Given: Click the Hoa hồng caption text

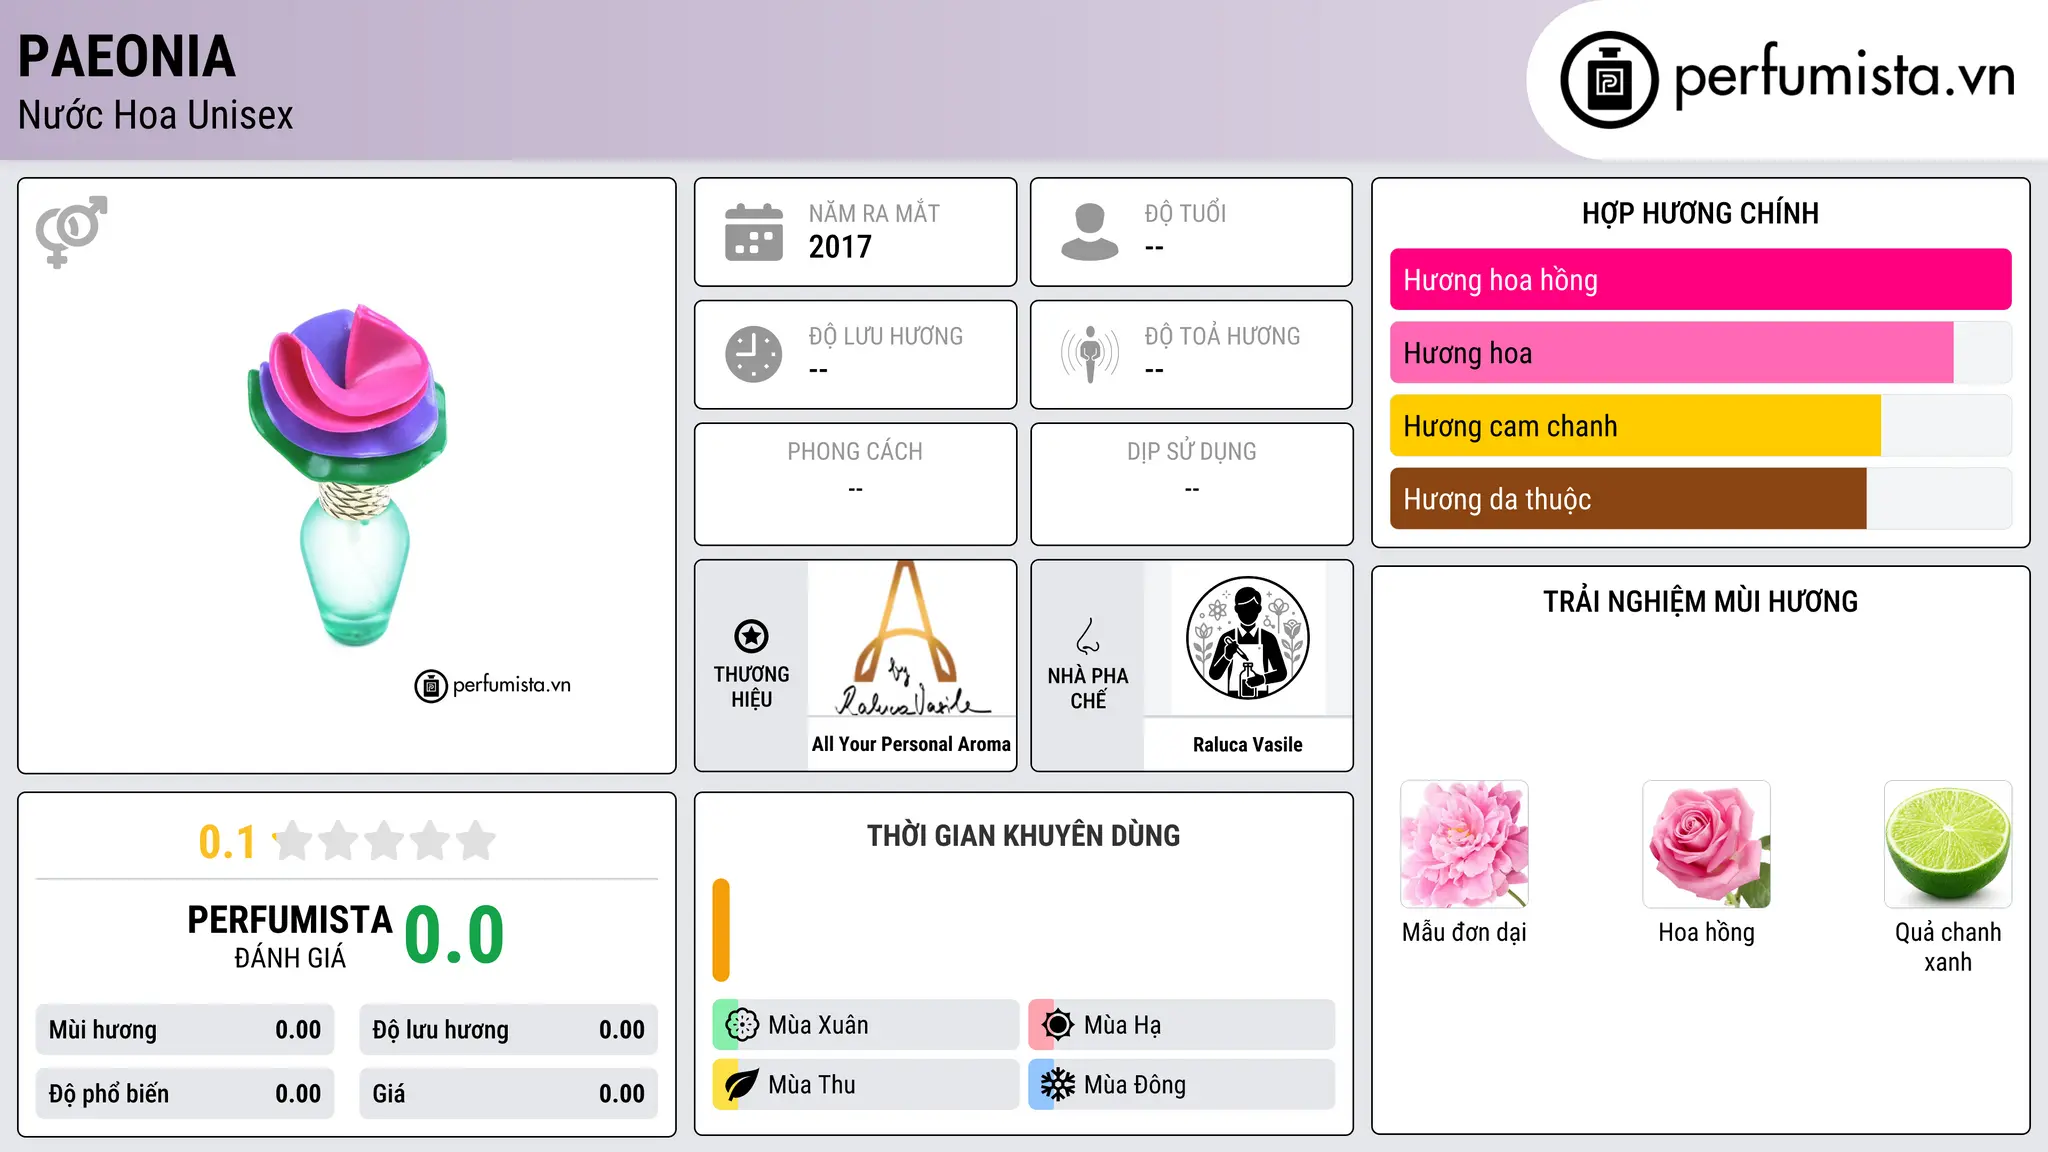Looking at the screenshot, I should (x=1706, y=933).
